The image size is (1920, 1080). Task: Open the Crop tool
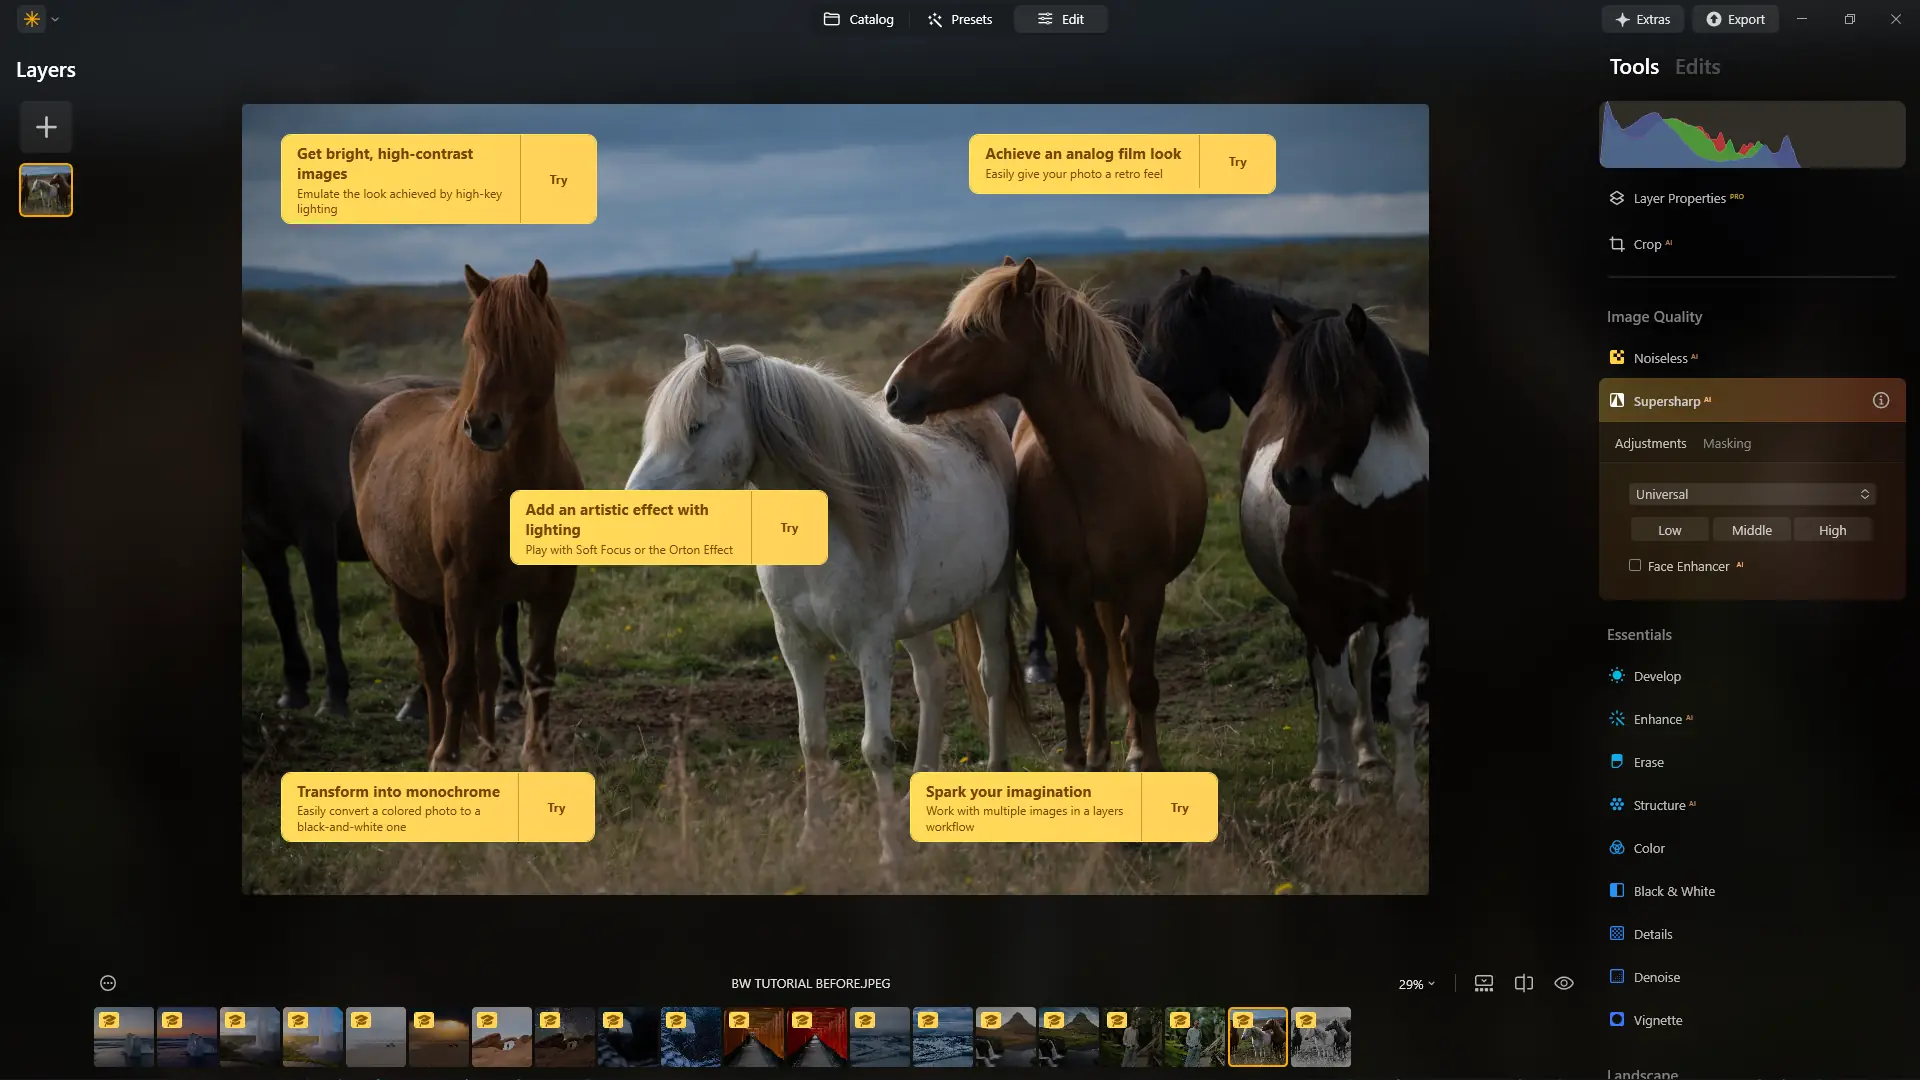(x=1646, y=244)
